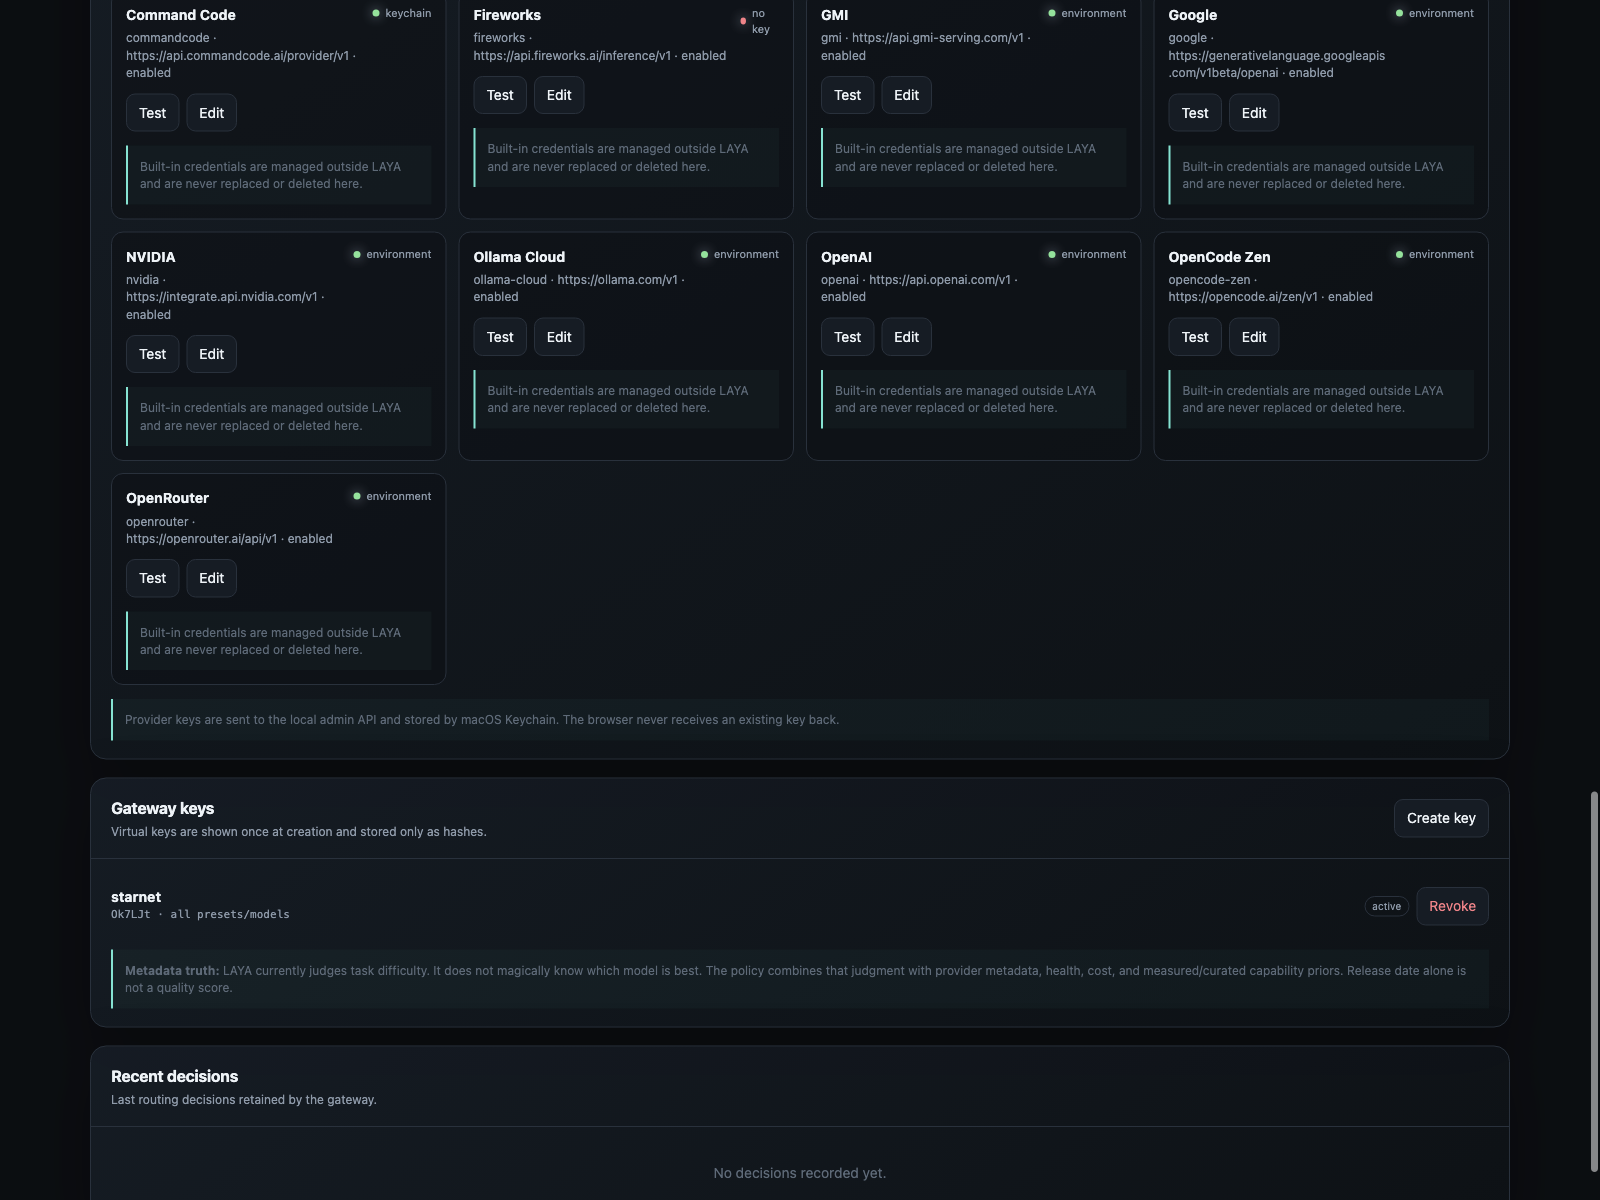The image size is (1600, 1200).
Task: Click the OpenAI card title
Action: [x=846, y=257]
